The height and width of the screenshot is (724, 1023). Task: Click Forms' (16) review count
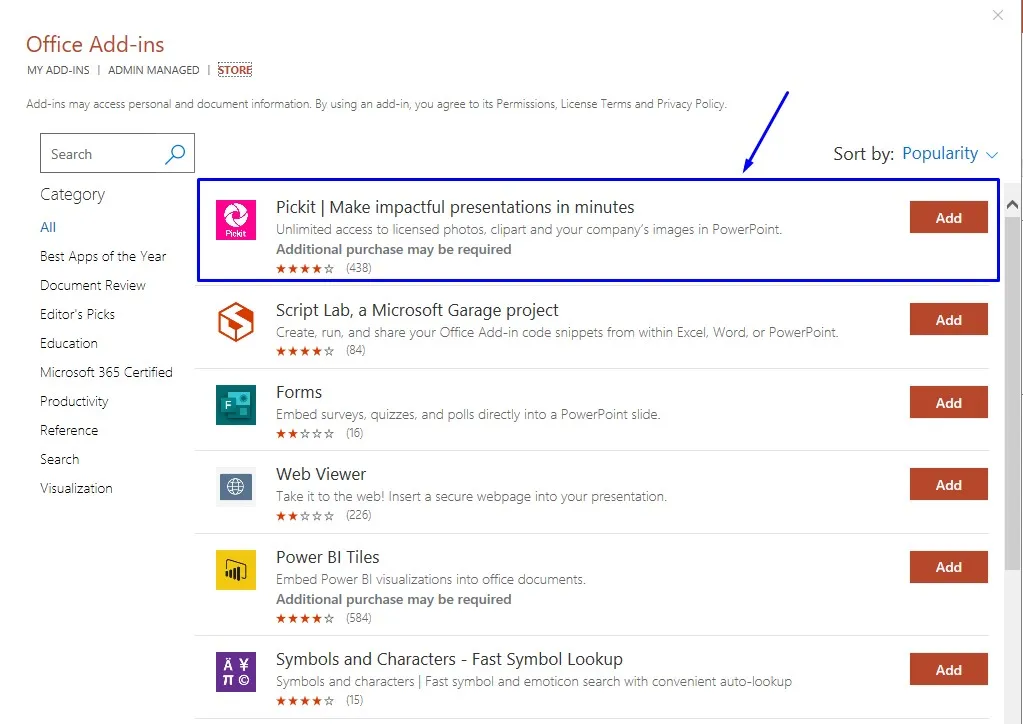[x=354, y=433]
